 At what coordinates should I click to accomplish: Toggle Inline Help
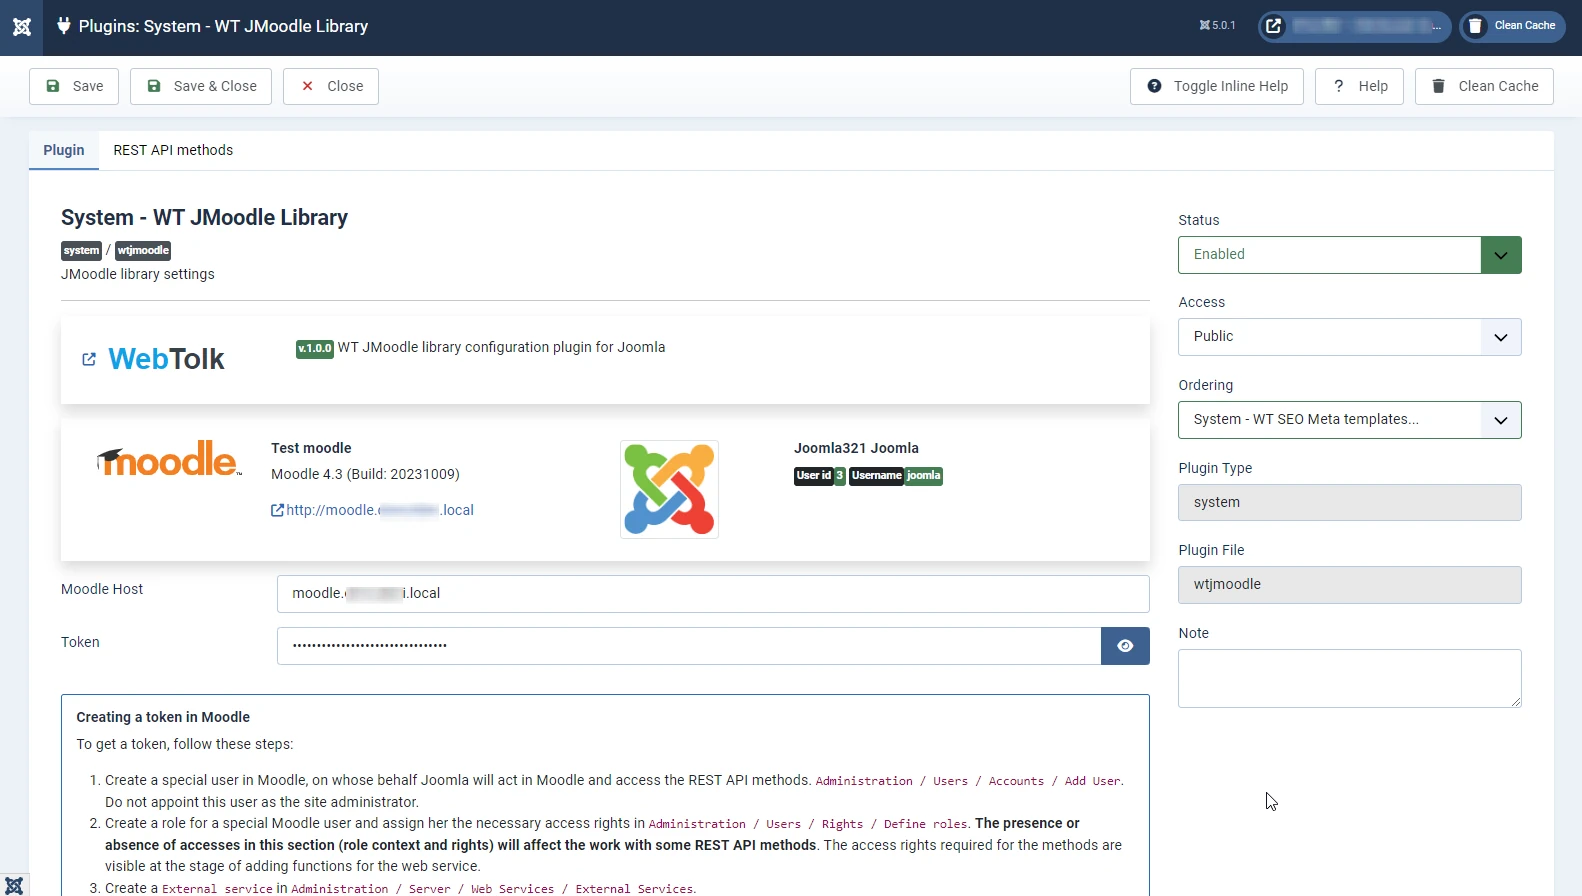(1217, 86)
